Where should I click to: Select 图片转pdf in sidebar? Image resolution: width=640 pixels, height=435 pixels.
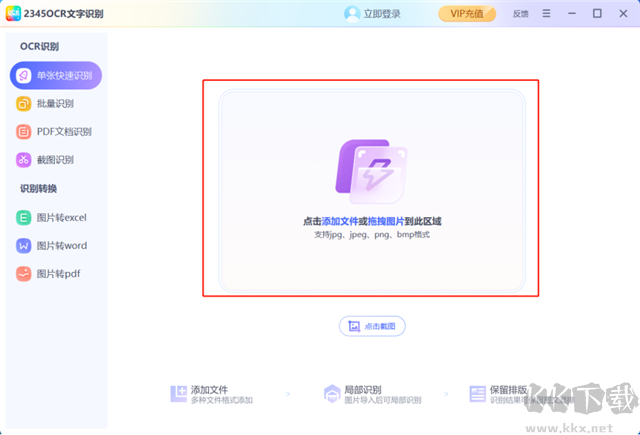(x=56, y=274)
